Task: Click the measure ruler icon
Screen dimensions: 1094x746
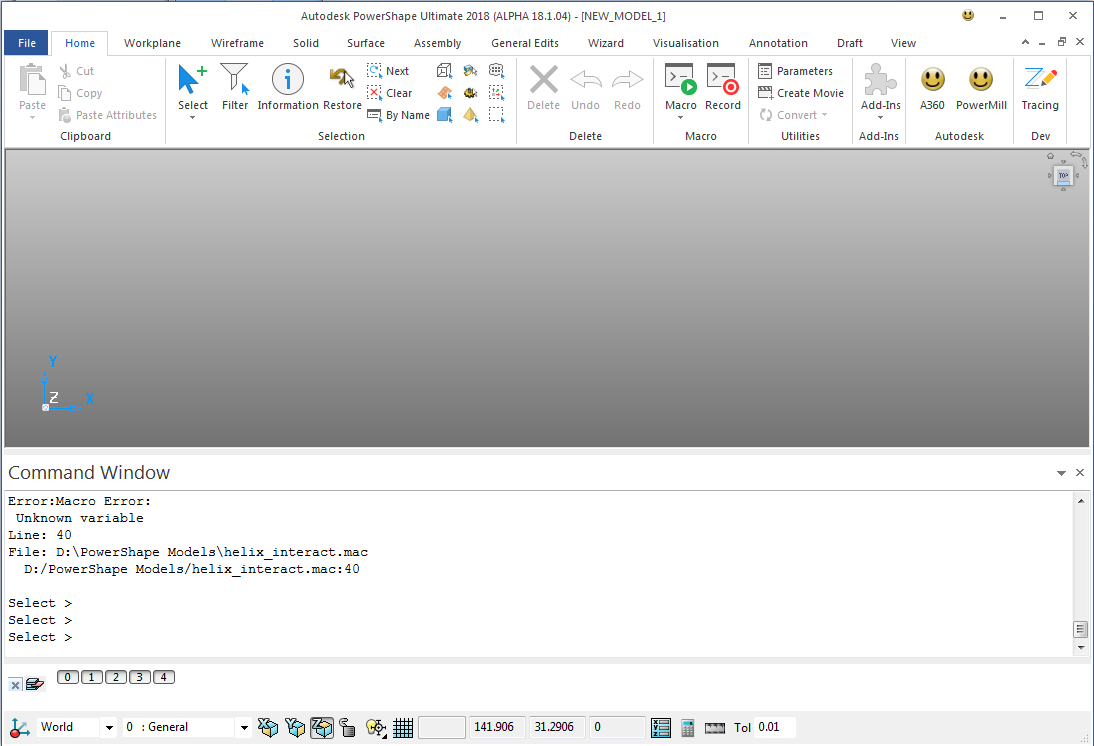Action: click(x=715, y=728)
